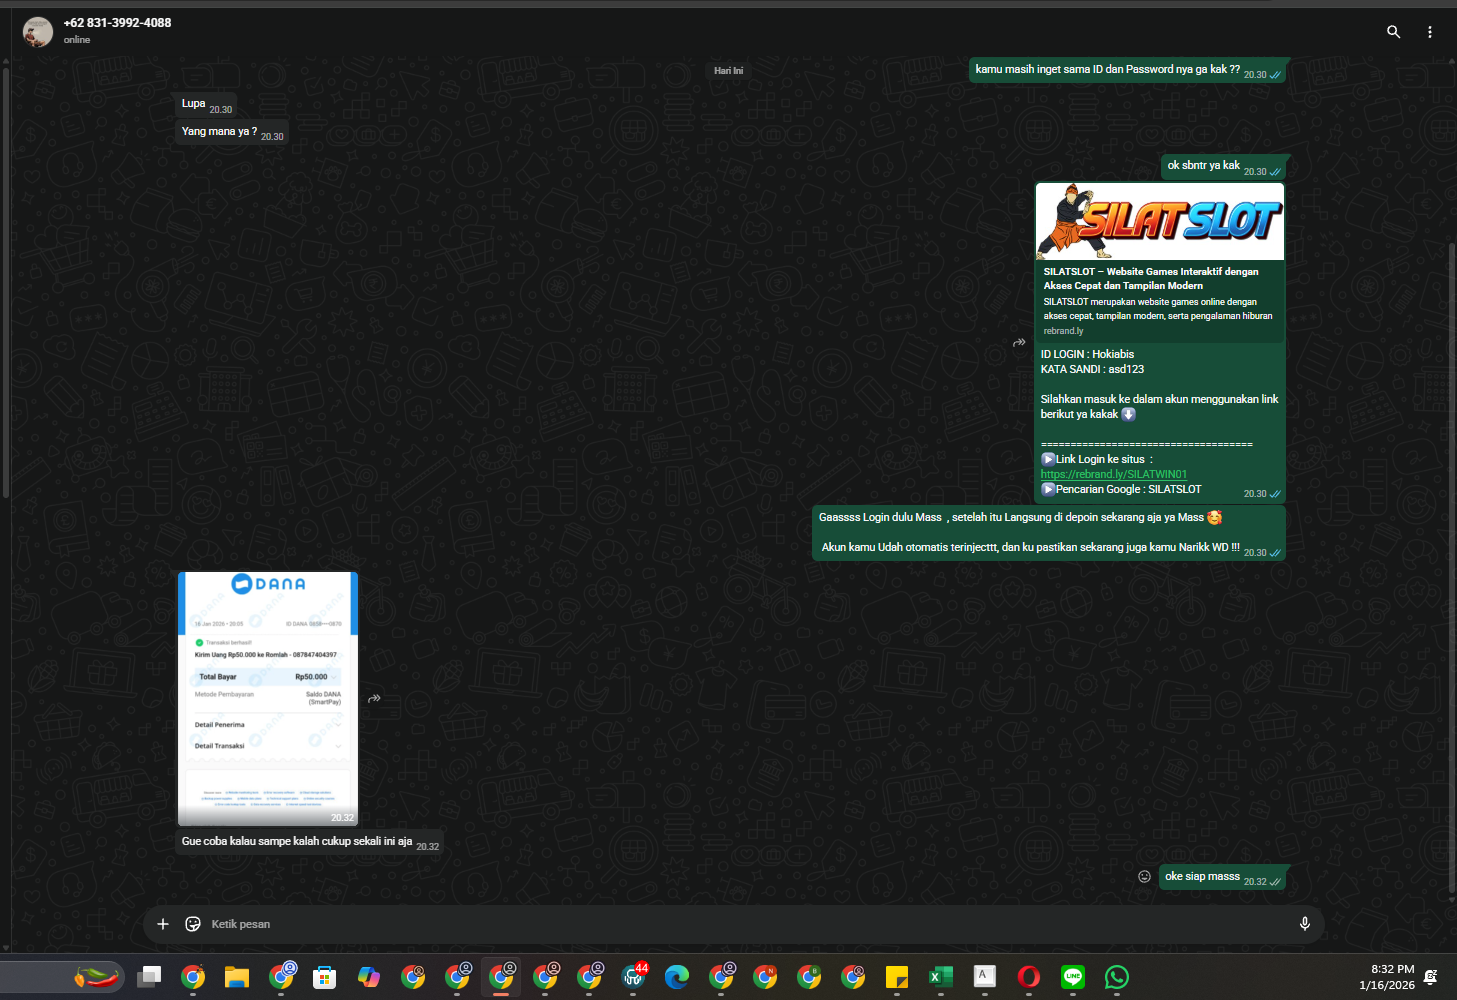The width and height of the screenshot is (1457, 1000).
Task: Open the emoji sticker picker icon
Action: (x=193, y=924)
